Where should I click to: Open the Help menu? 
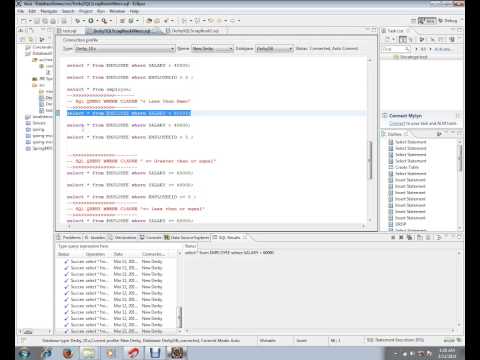tap(134, 11)
